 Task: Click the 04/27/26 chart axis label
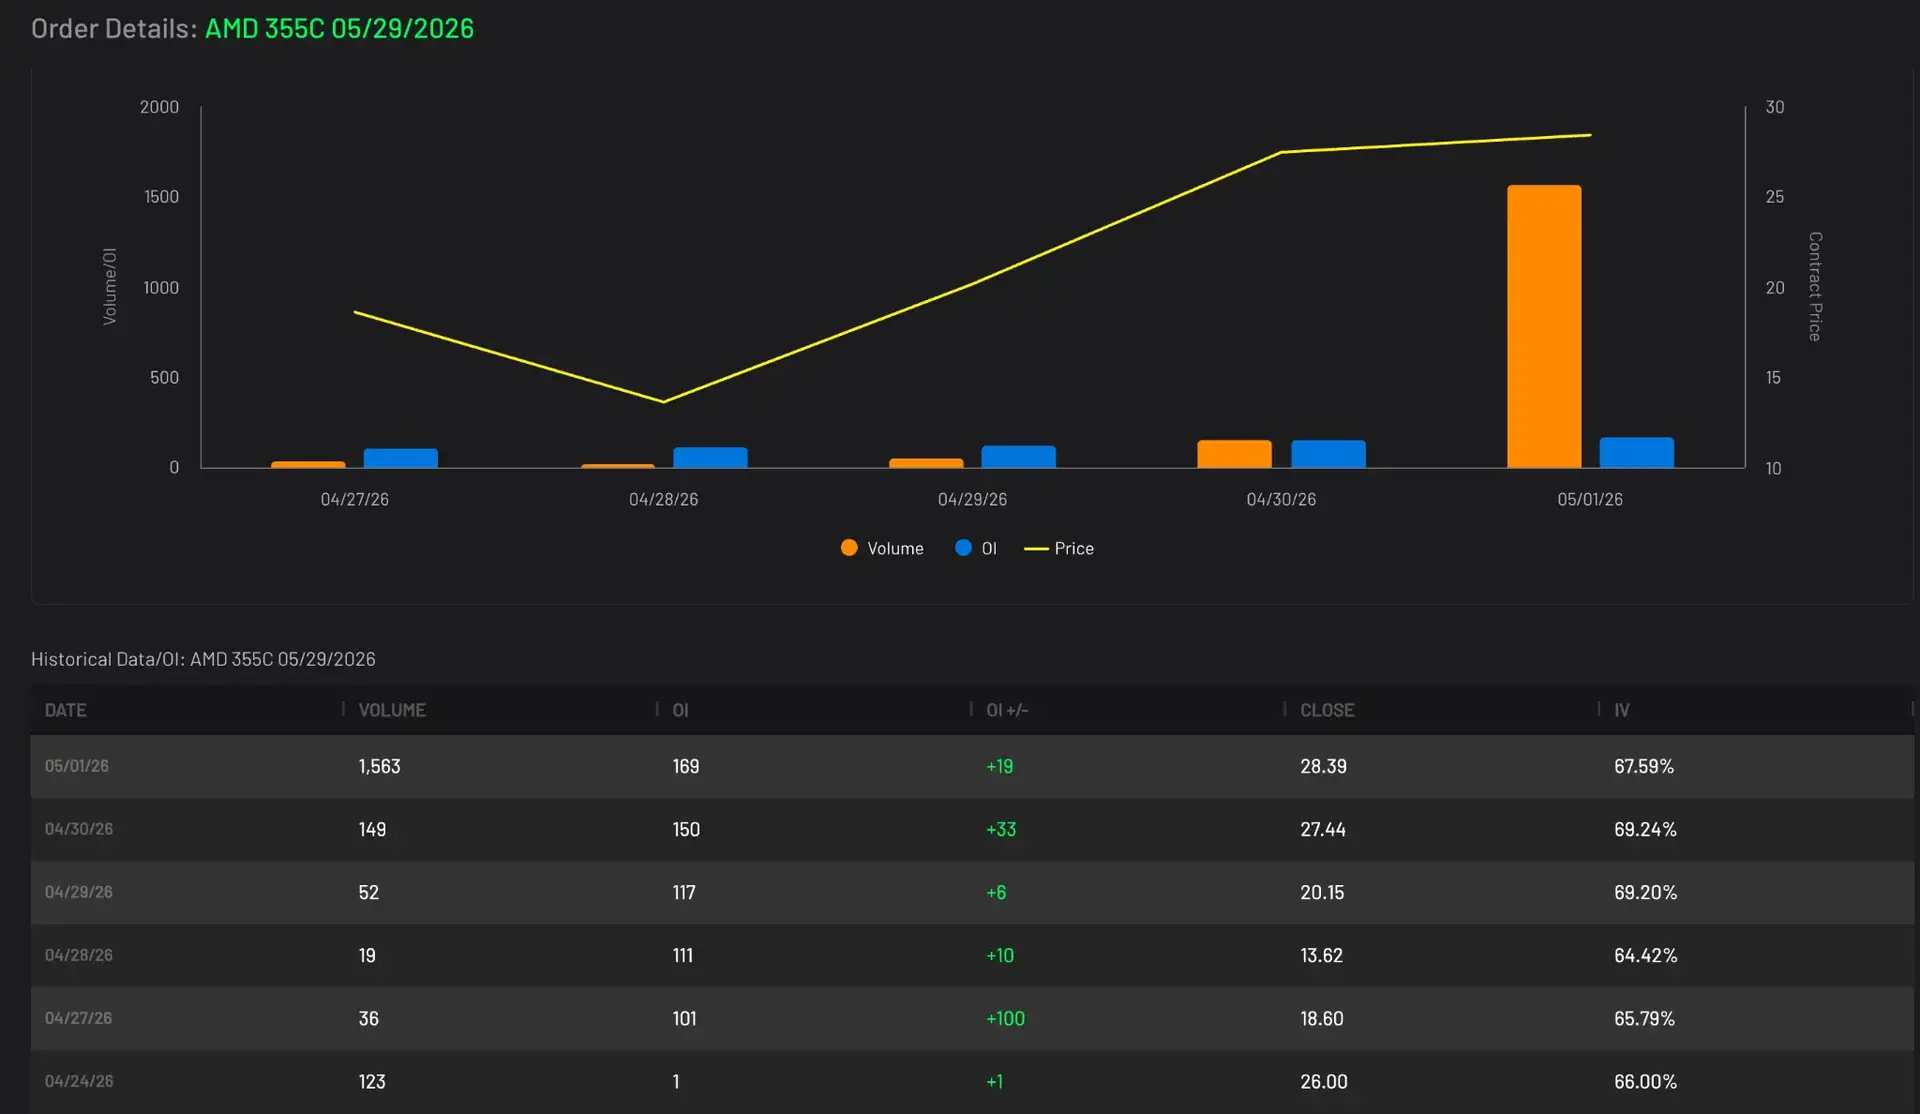coord(354,499)
